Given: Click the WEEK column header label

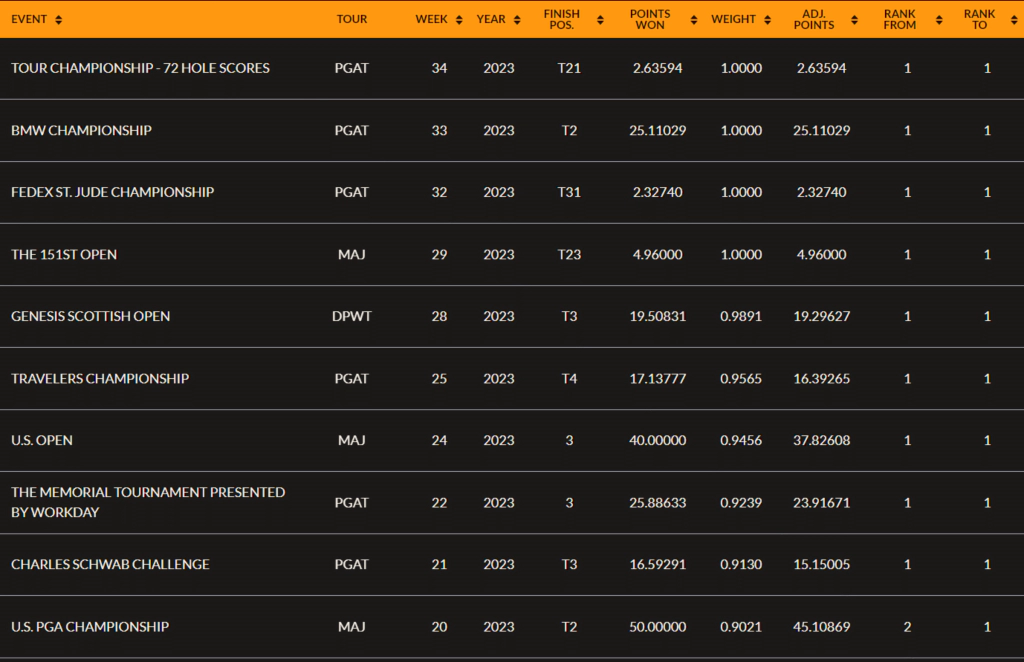Looking at the screenshot, I should [x=431, y=19].
